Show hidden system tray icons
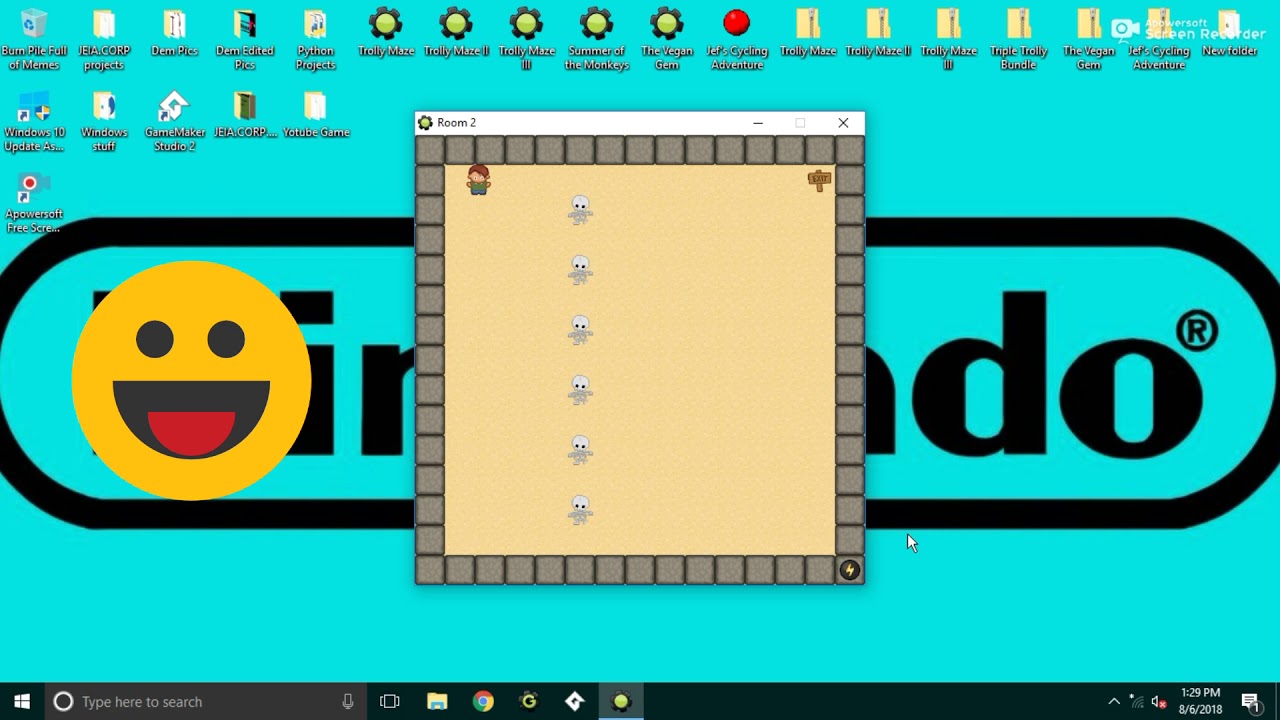This screenshot has width=1280, height=720. coord(1114,701)
